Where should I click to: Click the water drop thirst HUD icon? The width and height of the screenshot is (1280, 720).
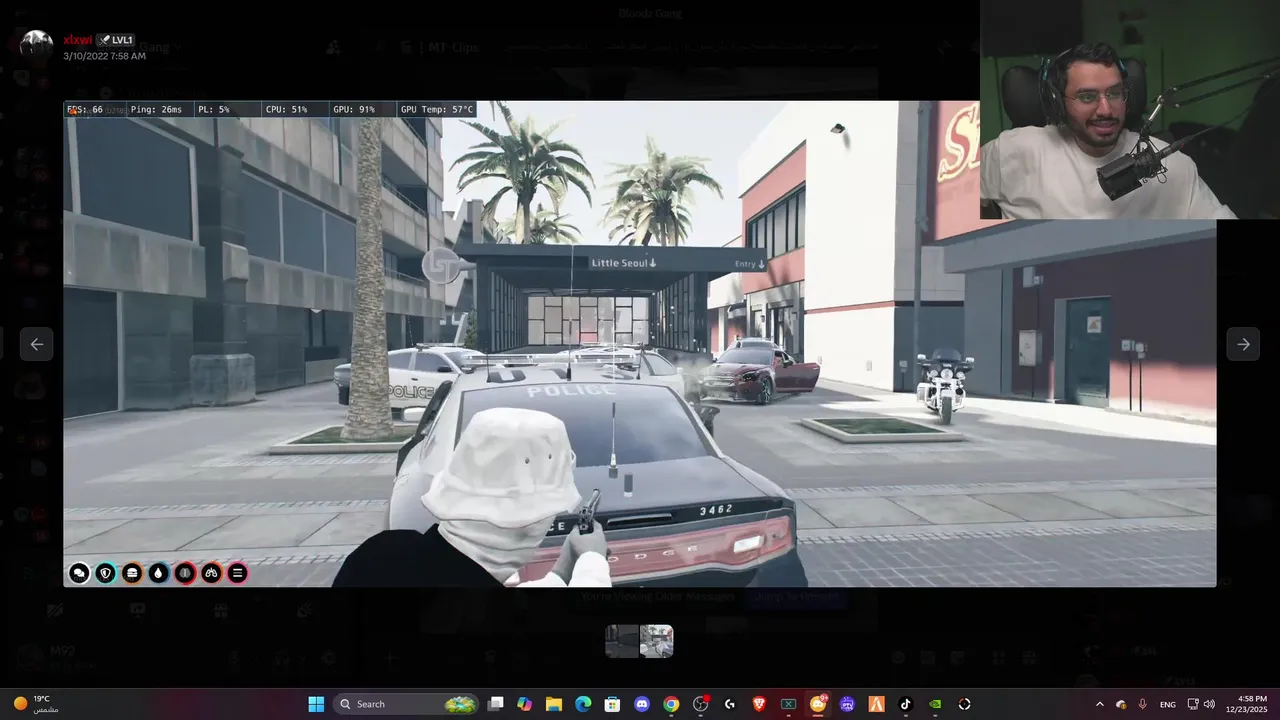point(158,573)
